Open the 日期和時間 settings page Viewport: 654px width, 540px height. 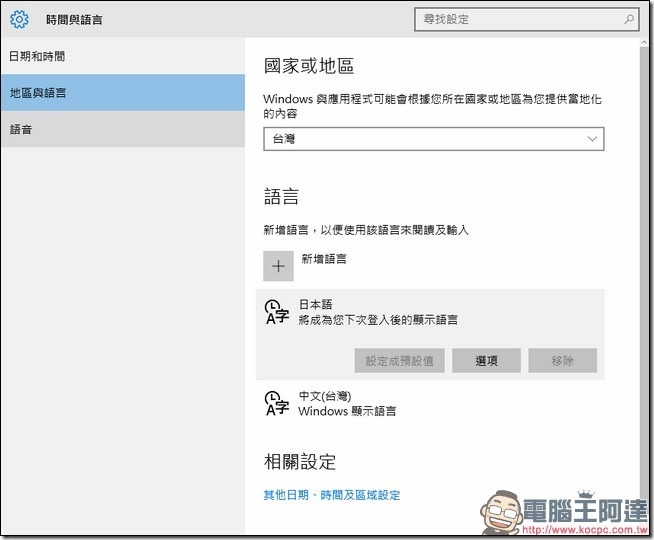[x=123, y=56]
